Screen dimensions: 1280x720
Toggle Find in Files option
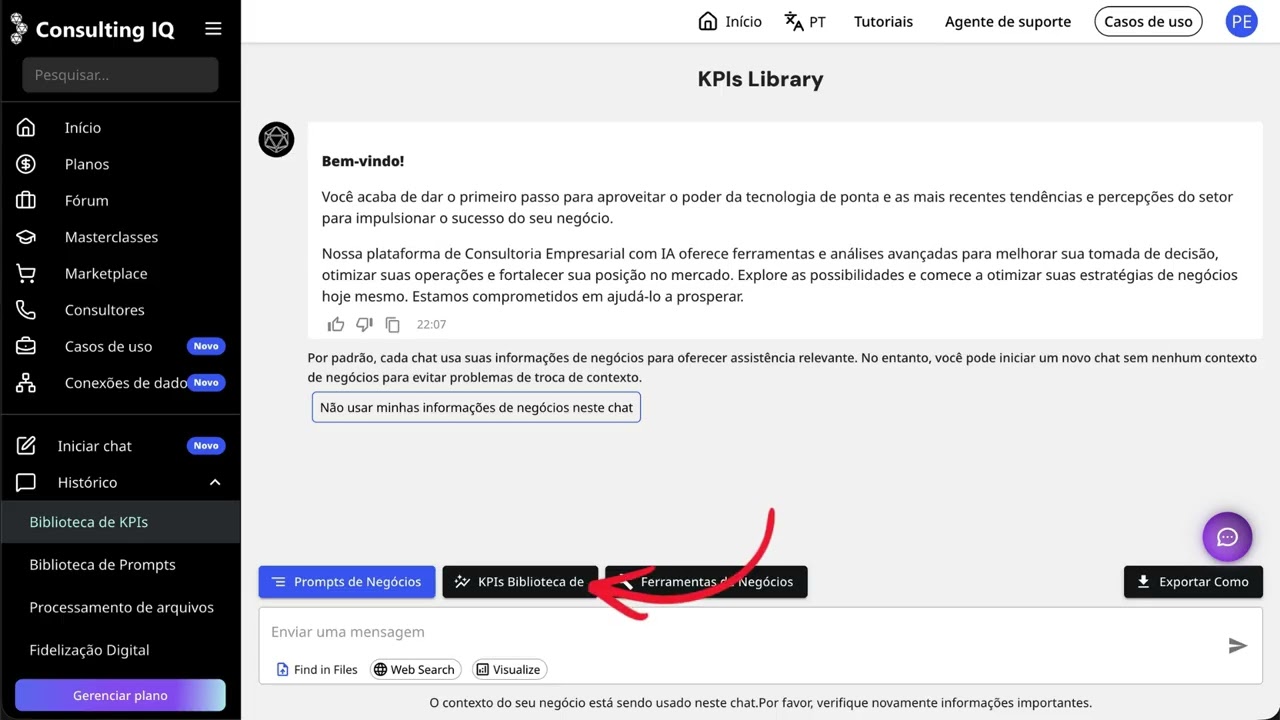point(317,670)
